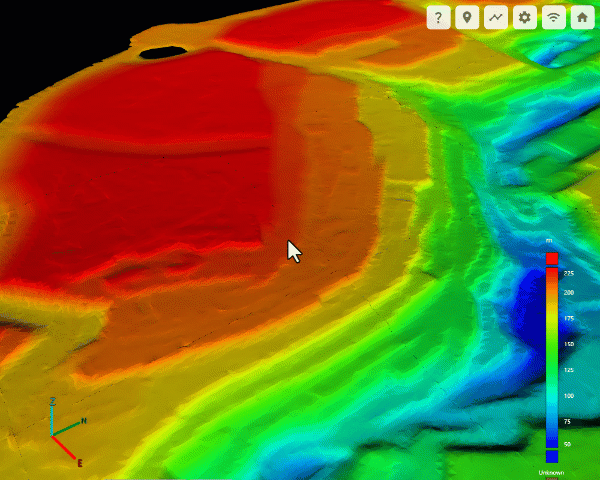Click the blue below-range legend swatch
The height and width of the screenshot is (480, 600).
click(x=552, y=456)
